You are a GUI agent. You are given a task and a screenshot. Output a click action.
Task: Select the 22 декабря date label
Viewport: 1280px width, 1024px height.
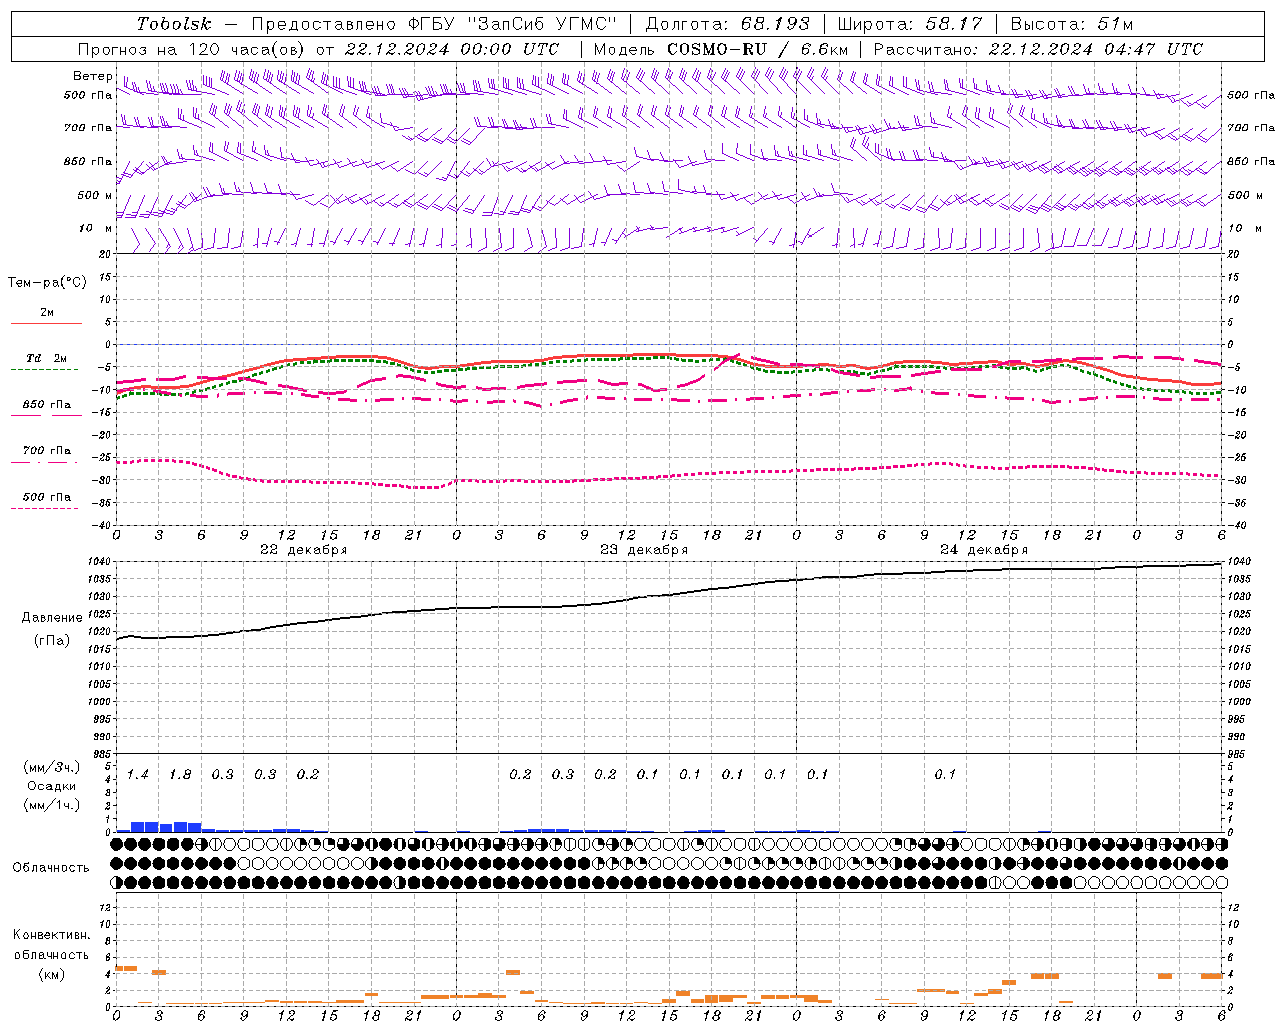(x=304, y=550)
